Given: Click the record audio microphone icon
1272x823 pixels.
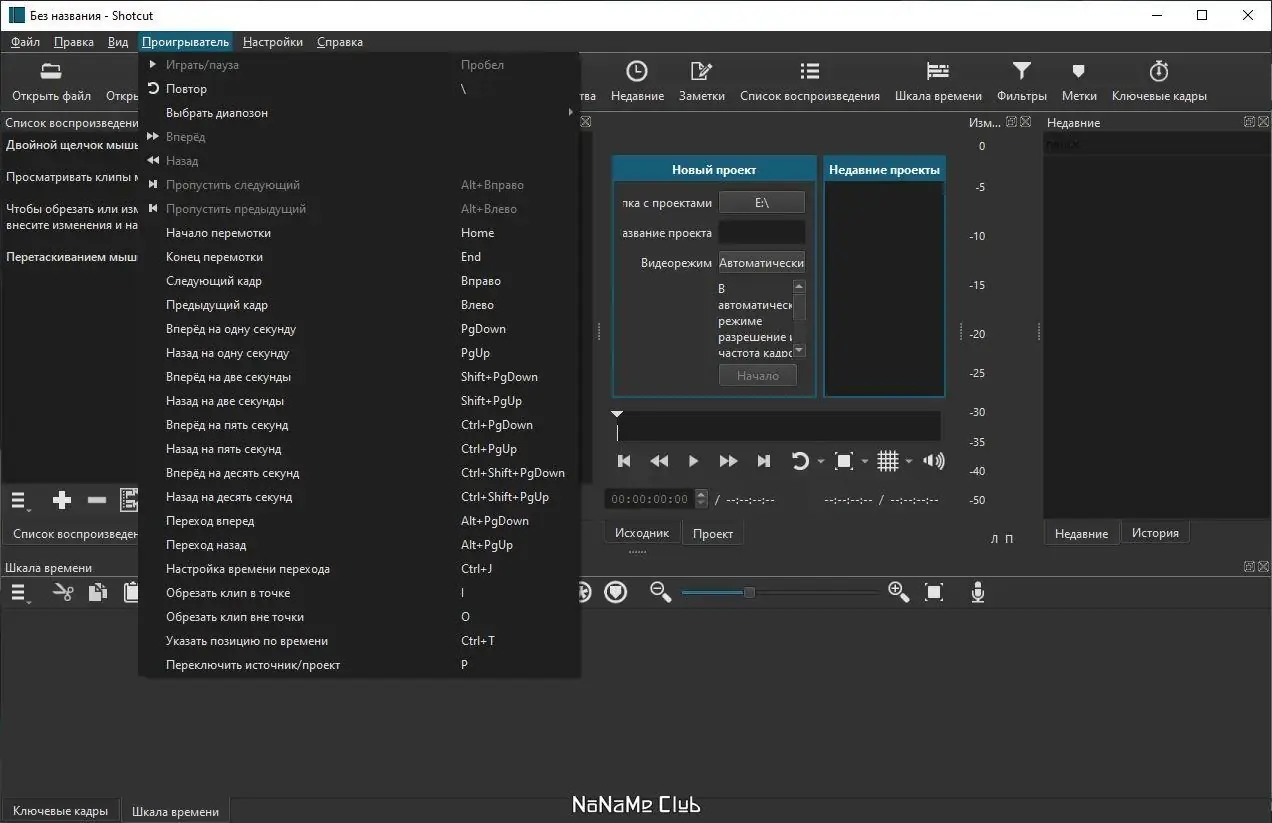Looking at the screenshot, I should click(978, 593).
